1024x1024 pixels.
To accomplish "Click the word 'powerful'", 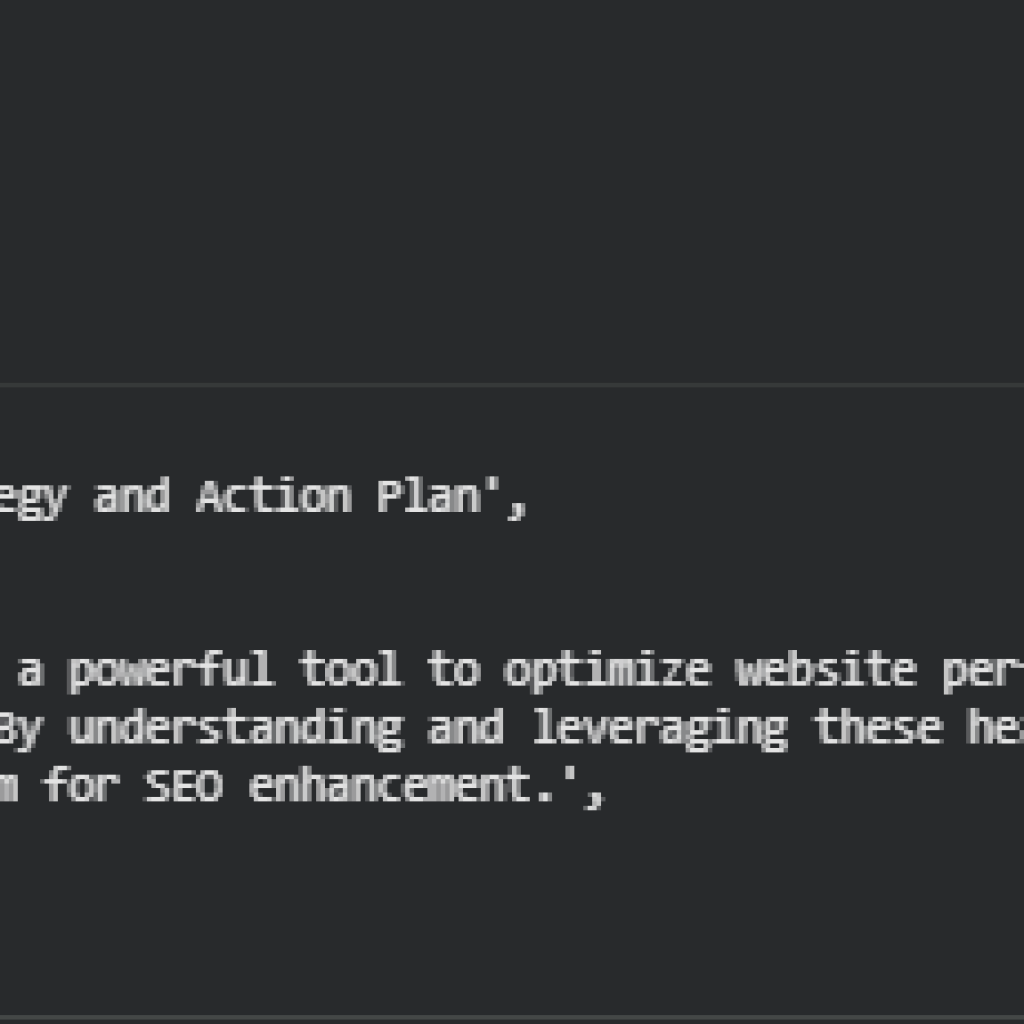I will 170,670.
